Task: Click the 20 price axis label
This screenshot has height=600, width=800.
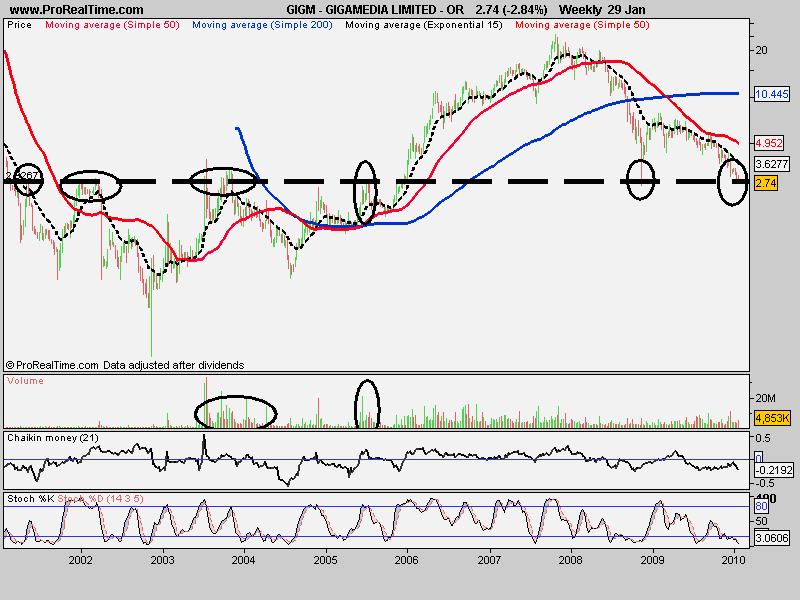Action: coord(761,50)
